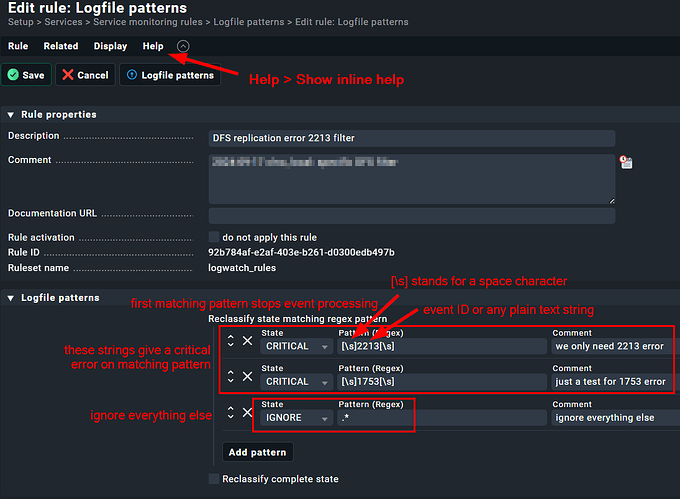Open the Display menu

(110, 46)
